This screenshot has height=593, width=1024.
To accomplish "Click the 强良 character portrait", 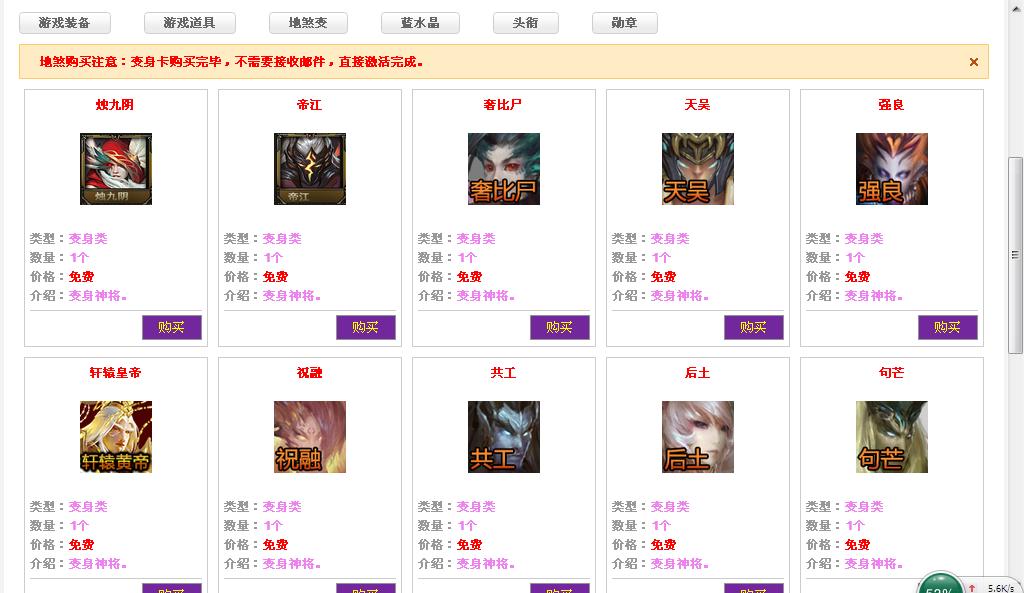I will click(891, 169).
